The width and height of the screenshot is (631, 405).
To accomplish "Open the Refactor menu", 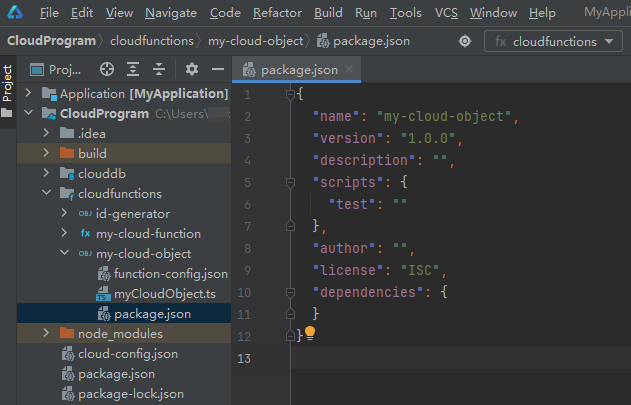I will tap(277, 13).
